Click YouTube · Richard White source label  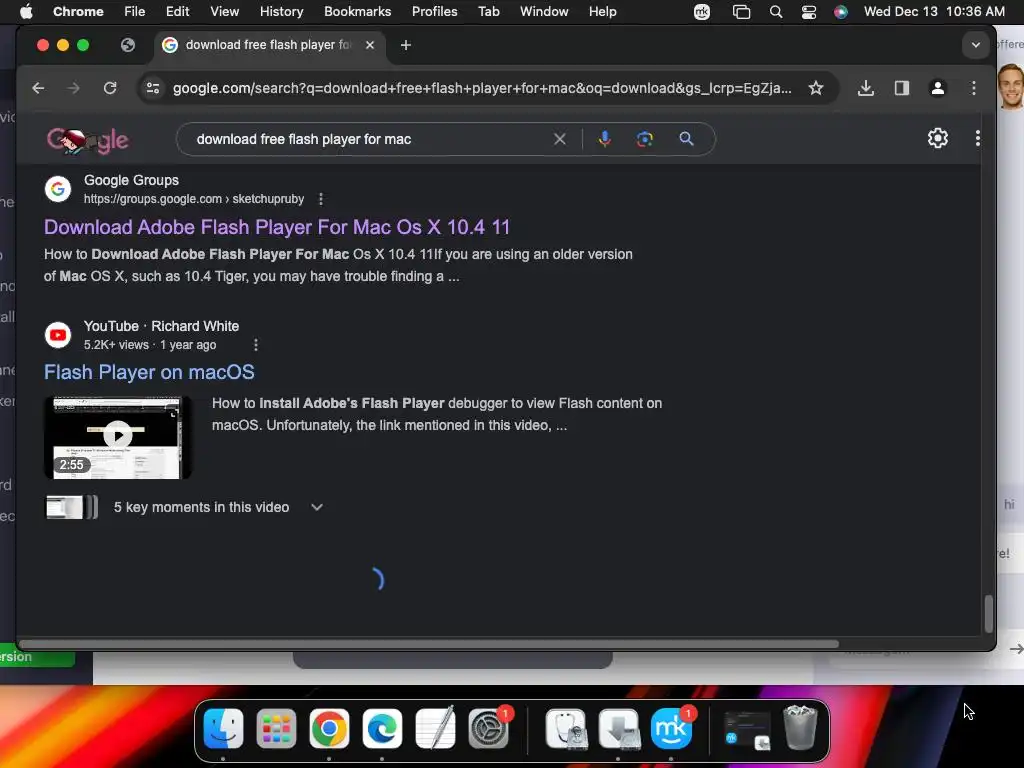click(x=161, y=326)
